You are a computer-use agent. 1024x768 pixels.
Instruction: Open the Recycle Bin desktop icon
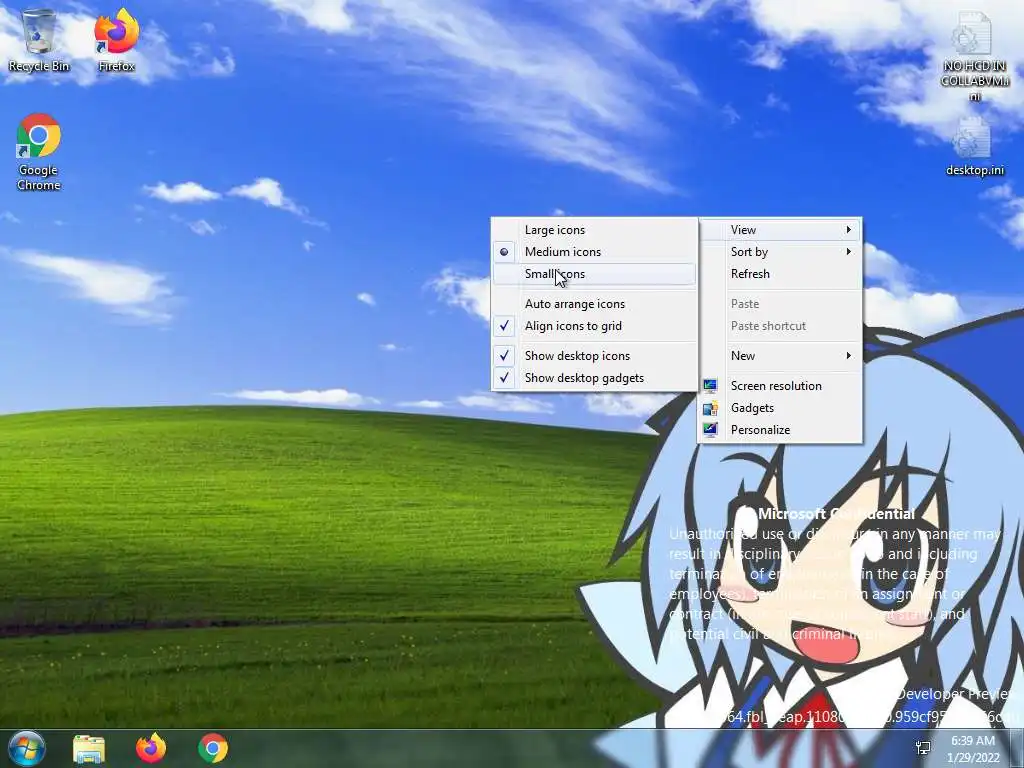[x=39, y=40]
